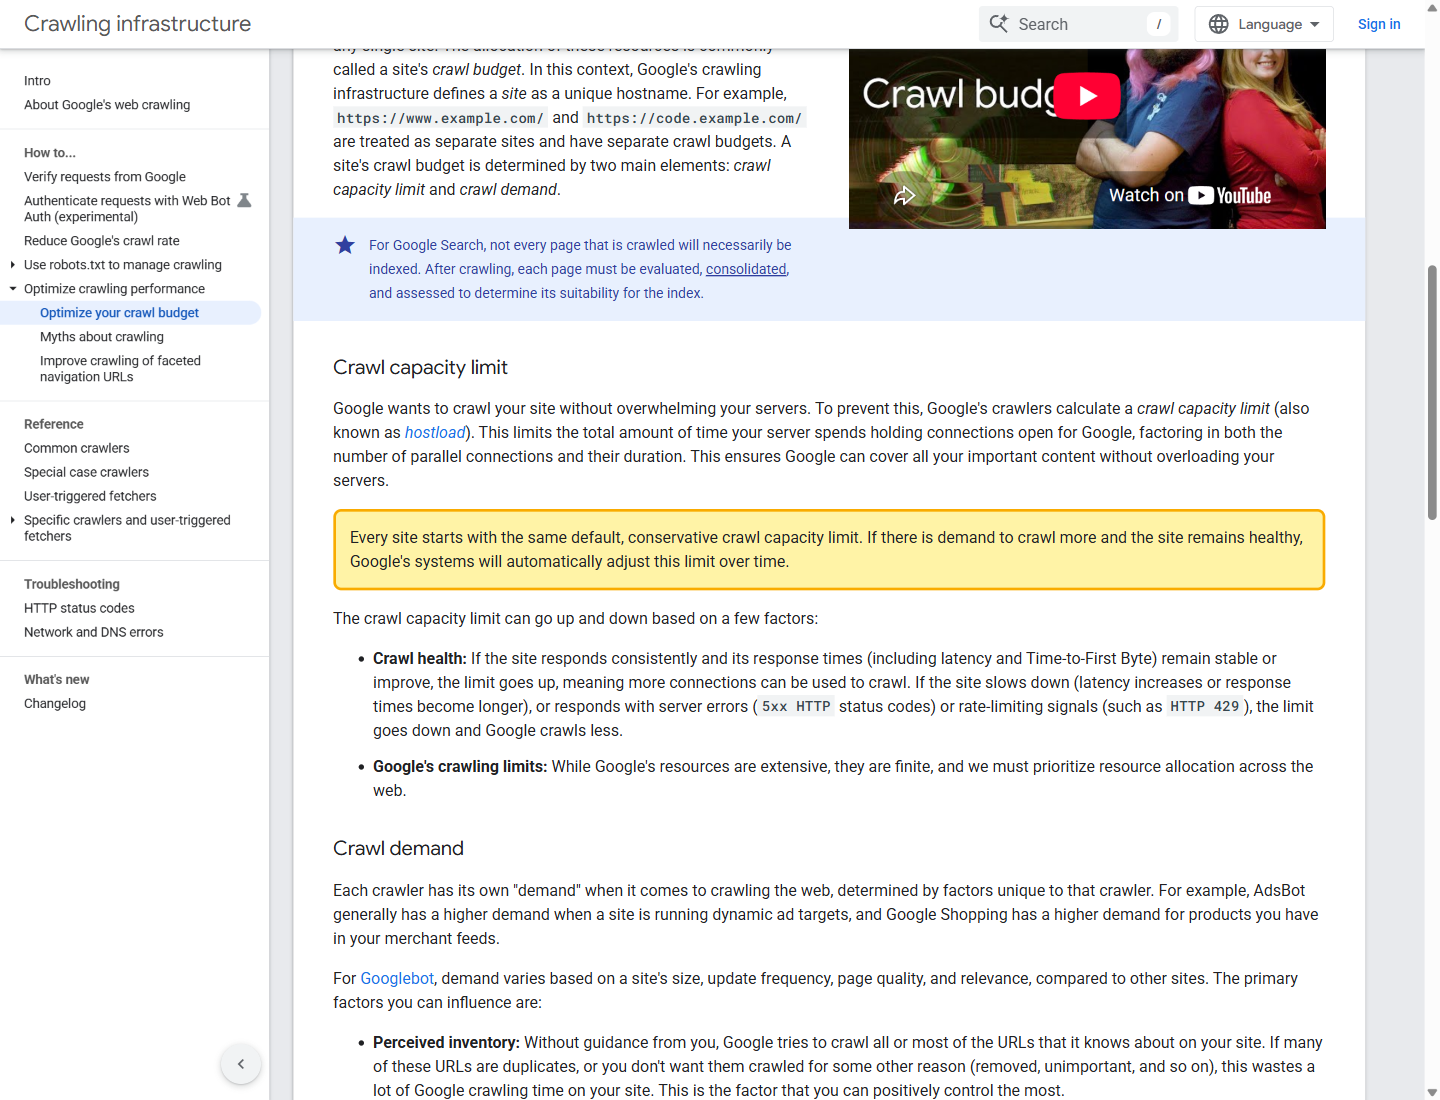Click the Sign in link

1379,24
